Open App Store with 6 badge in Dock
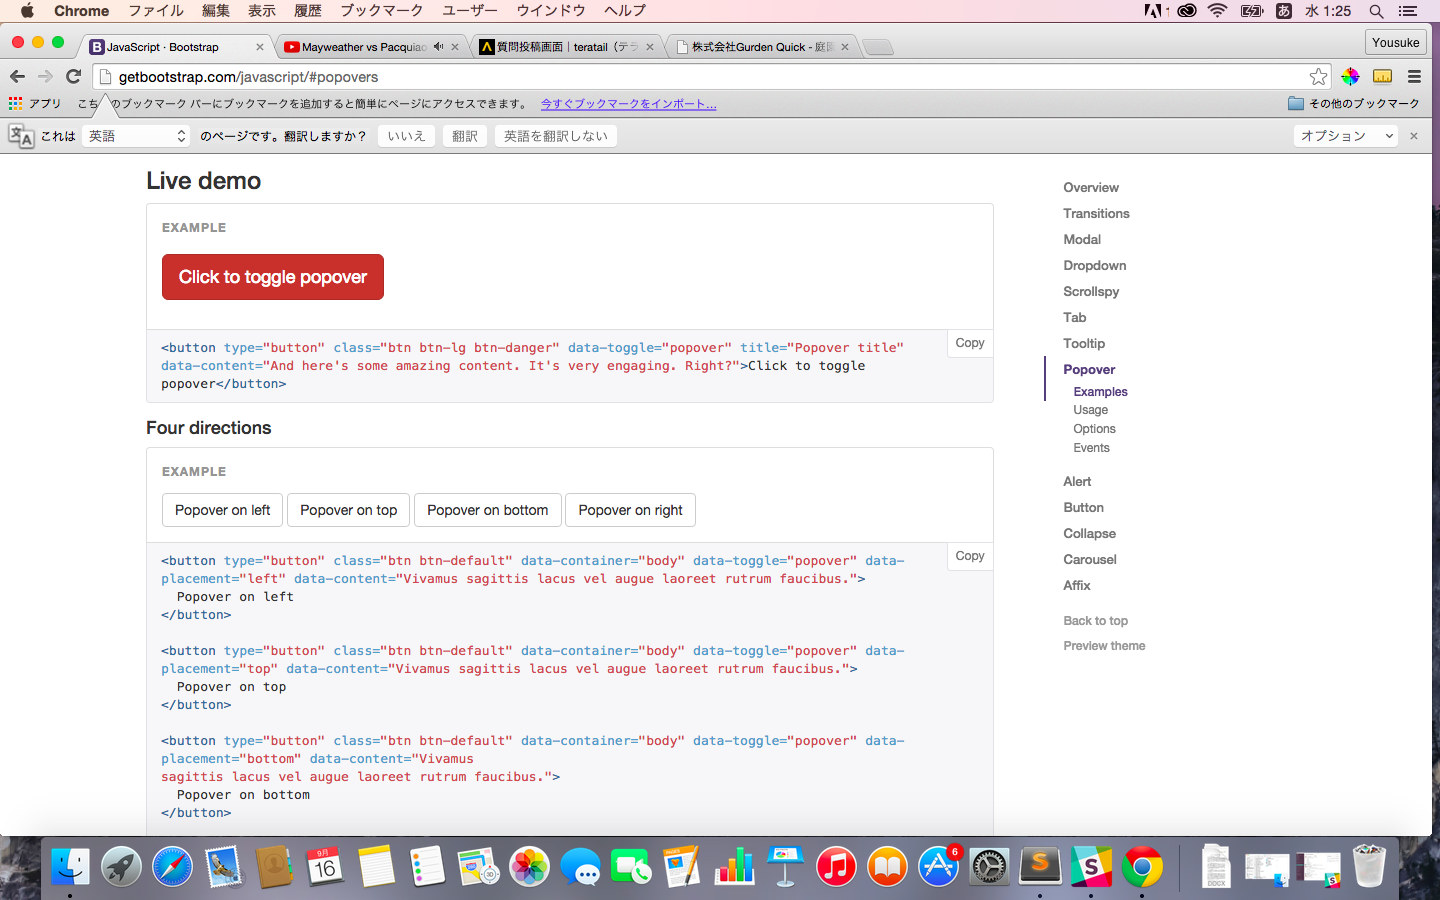Image resolution: width=1440 pixels, height=900 pixels. [938, 867]
